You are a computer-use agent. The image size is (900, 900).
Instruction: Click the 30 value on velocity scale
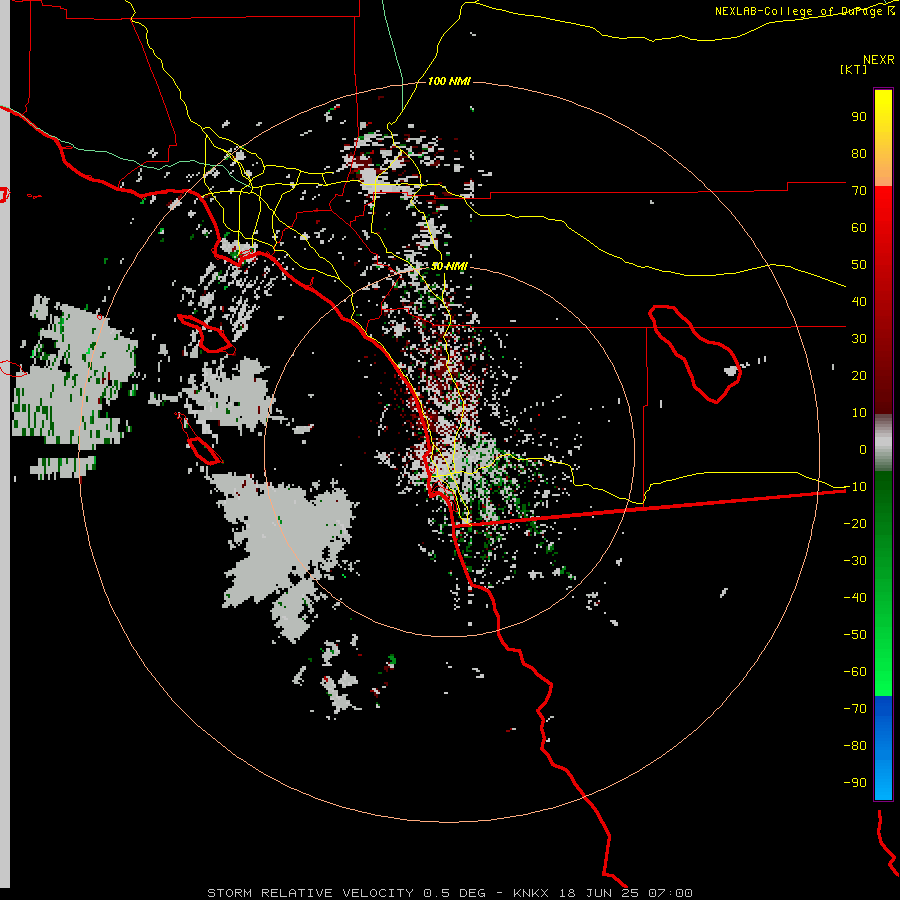(x=859, y=339)
